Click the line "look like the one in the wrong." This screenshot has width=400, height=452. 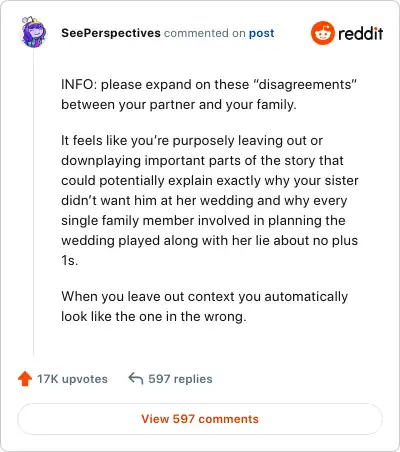click(x=154, y=316)
